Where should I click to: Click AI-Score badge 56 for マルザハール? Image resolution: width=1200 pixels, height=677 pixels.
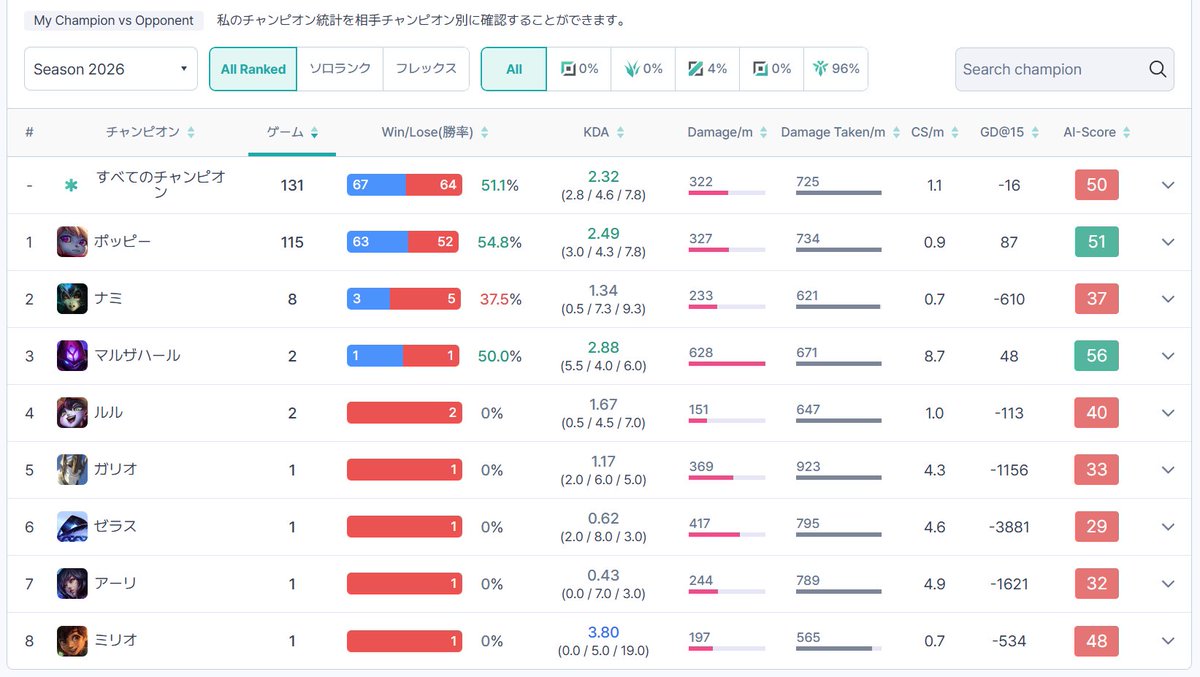click(1096, 356)
